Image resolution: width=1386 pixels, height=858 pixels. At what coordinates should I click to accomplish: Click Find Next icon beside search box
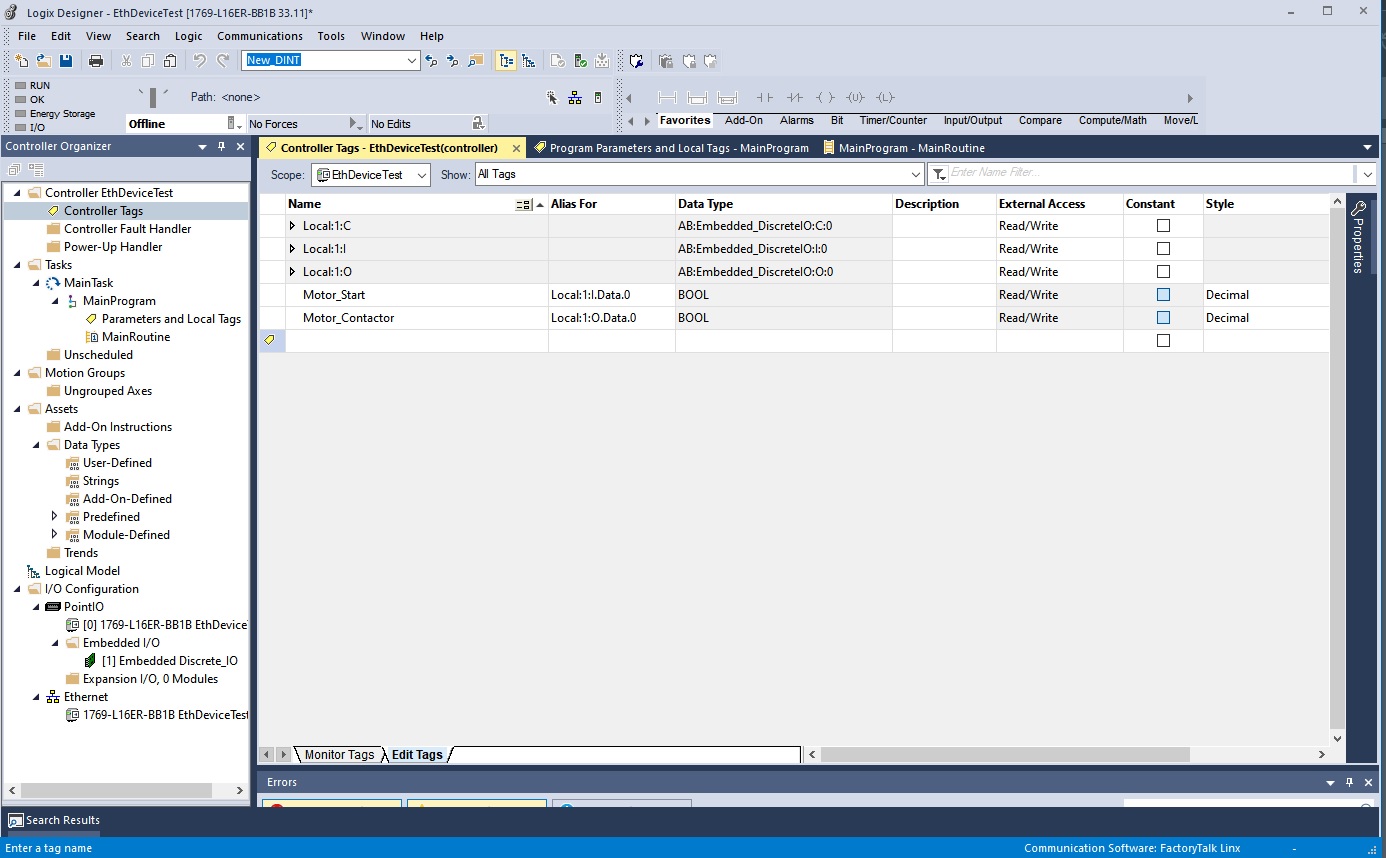pos(452,61)
